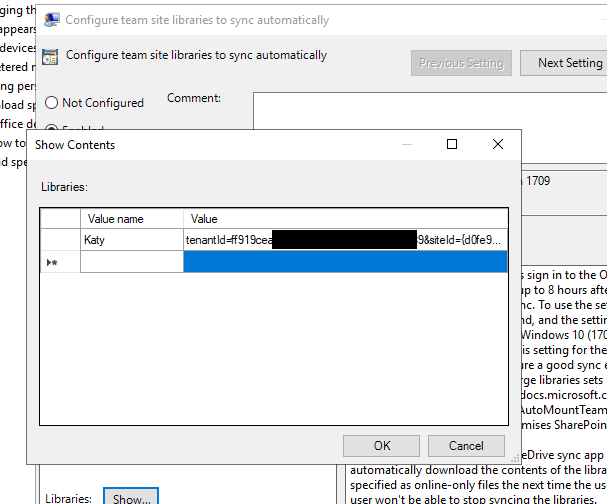Select the tenantId value cell

(x=345, y=240)
